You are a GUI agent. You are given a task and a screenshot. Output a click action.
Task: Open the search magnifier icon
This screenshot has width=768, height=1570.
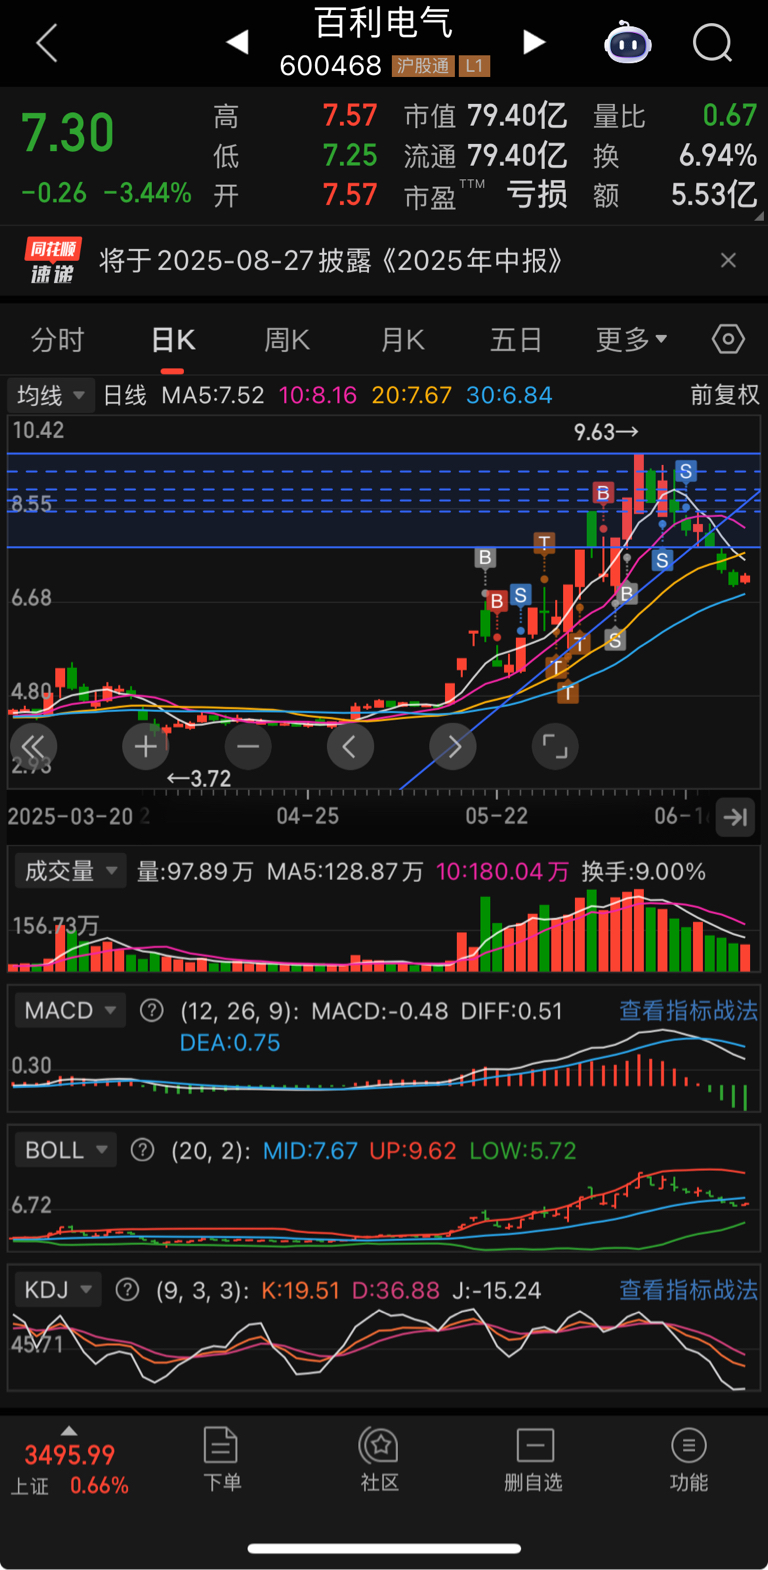(712, 43)
